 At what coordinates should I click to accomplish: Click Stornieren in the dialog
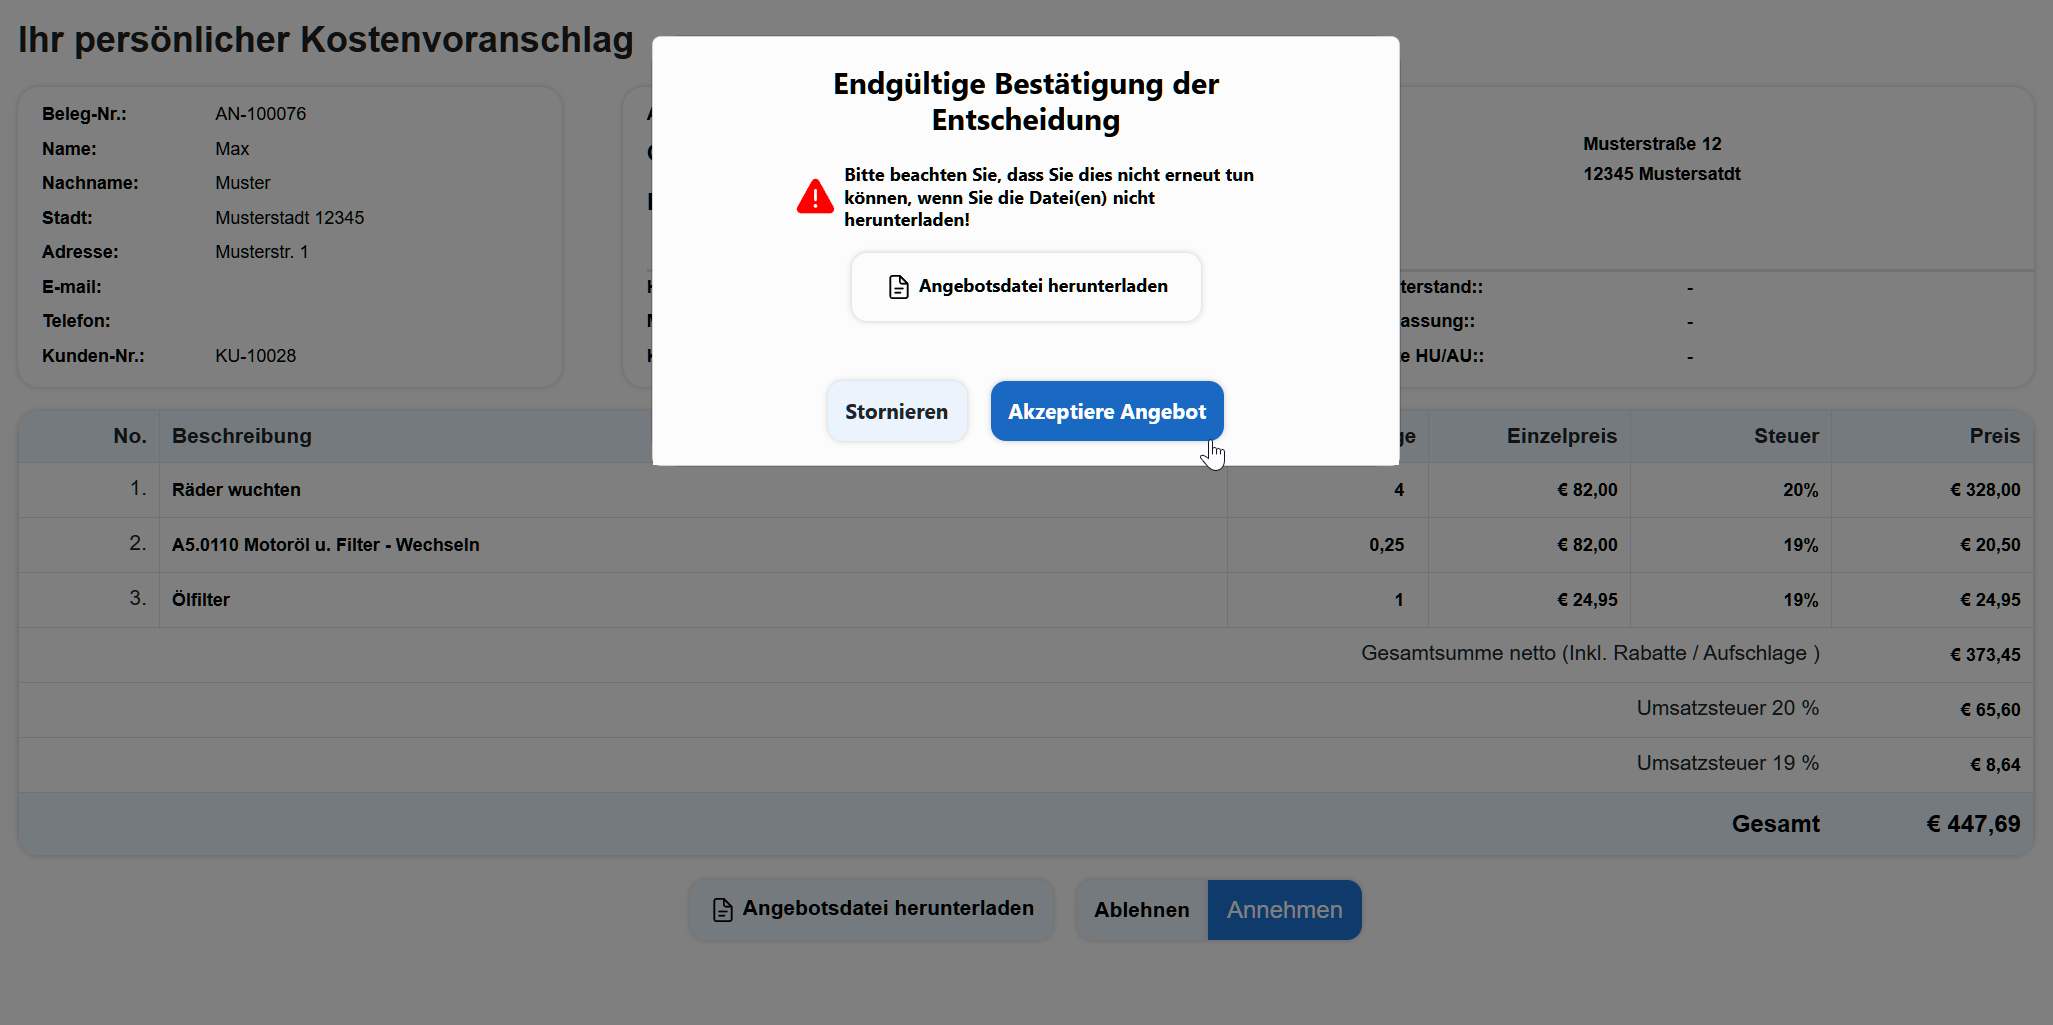point(897,411)
